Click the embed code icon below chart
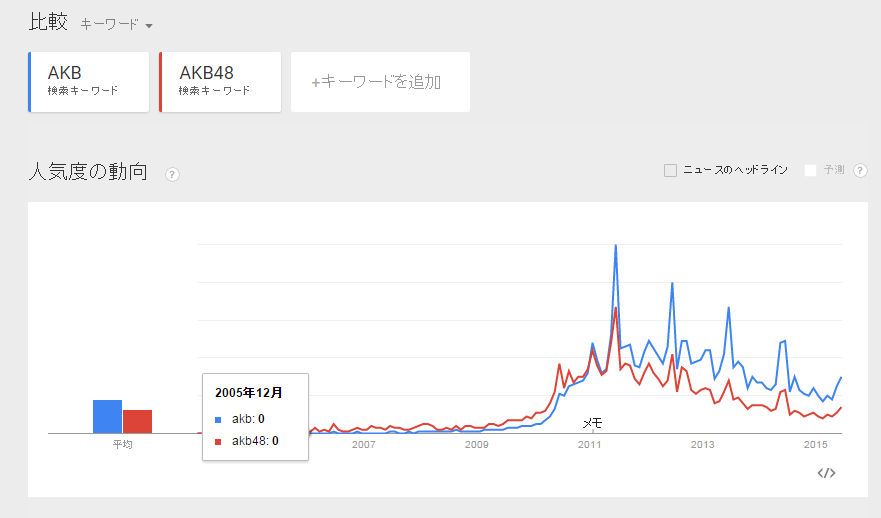881x518 pixels. click(826, 473)
